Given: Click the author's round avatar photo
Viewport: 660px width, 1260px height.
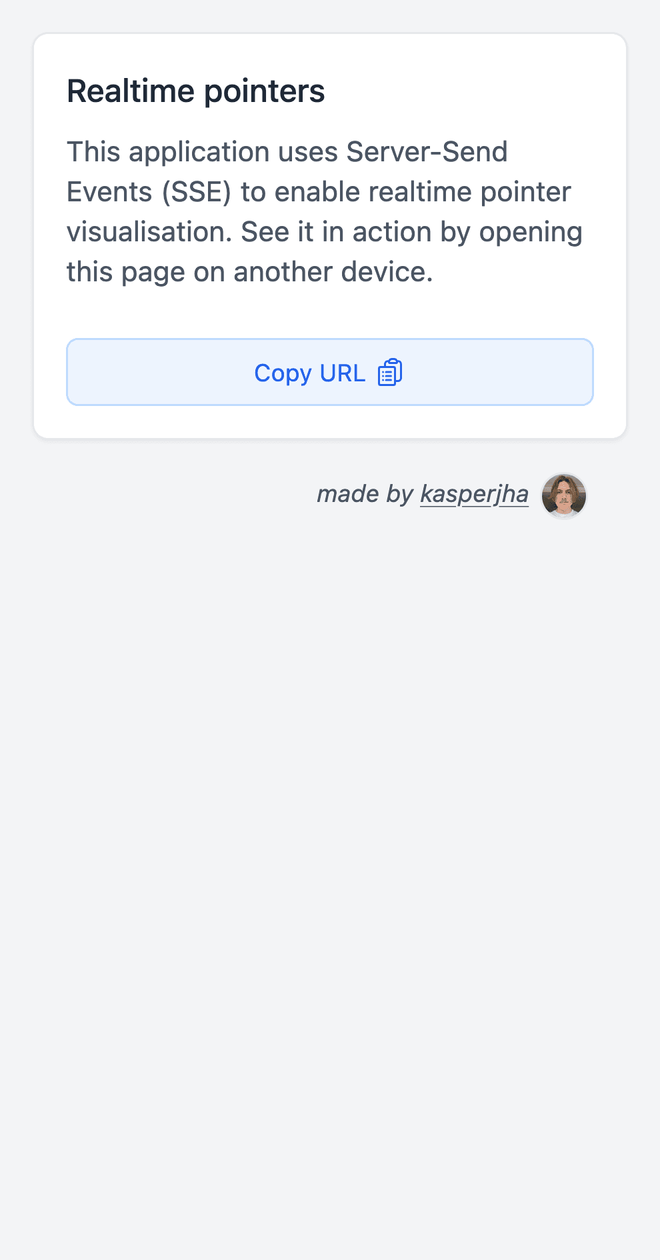Looking at the screenshot, I should (564, 495).
